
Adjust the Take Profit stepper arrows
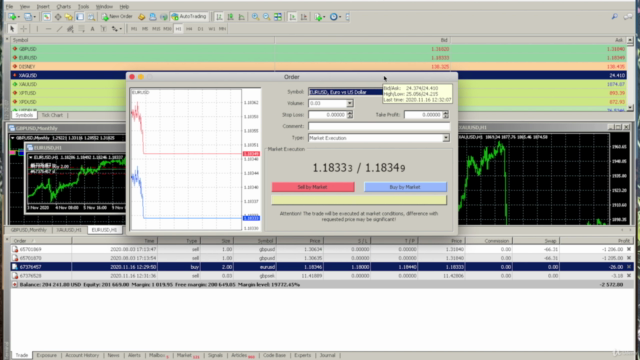[446, 115]
